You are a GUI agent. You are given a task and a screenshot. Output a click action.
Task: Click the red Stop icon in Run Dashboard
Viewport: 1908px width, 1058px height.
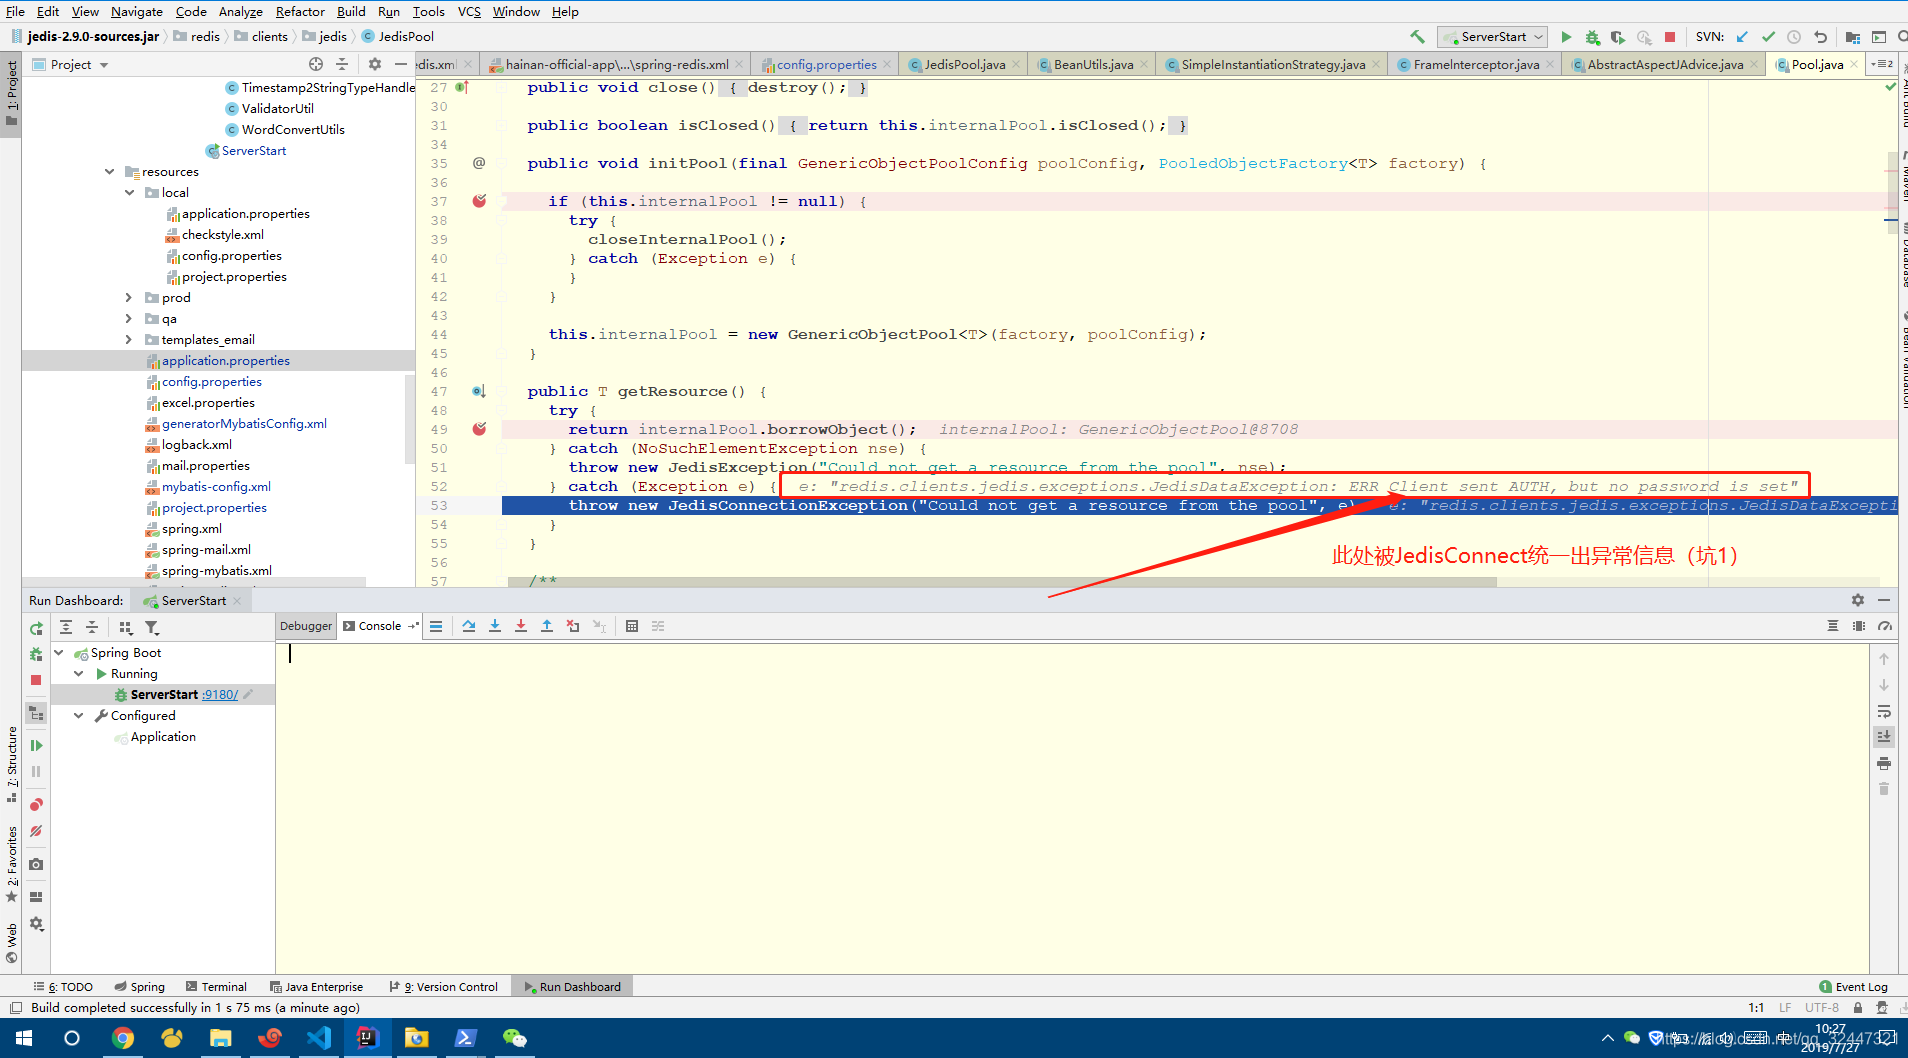tap(36, 680)
